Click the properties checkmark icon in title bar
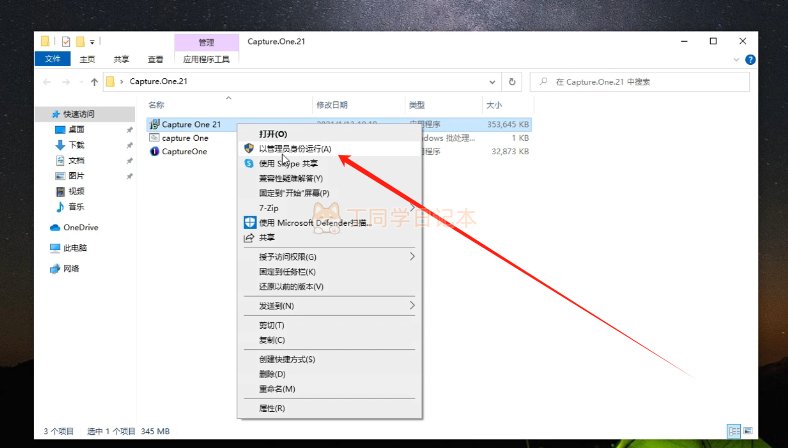 [x=66, y=42]
